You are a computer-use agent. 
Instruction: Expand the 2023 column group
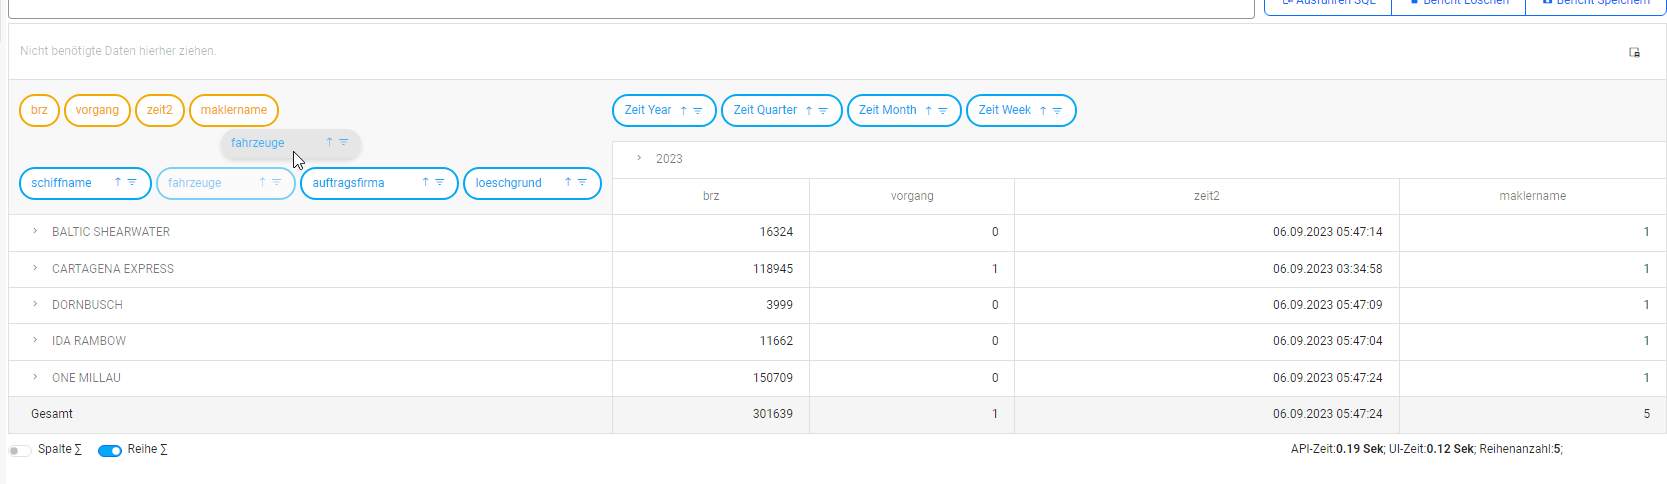click(x=639, y=158)
